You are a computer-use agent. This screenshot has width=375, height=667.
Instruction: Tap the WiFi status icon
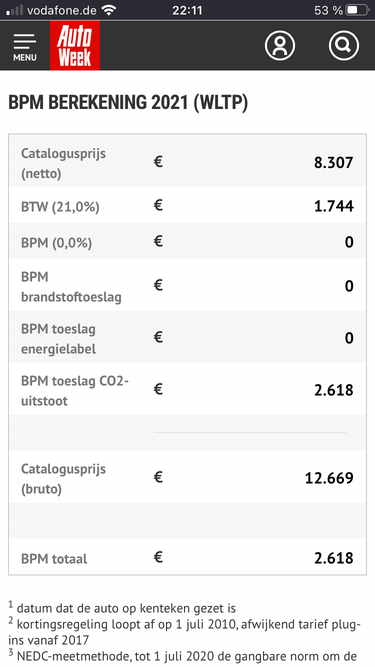(109, 10)
